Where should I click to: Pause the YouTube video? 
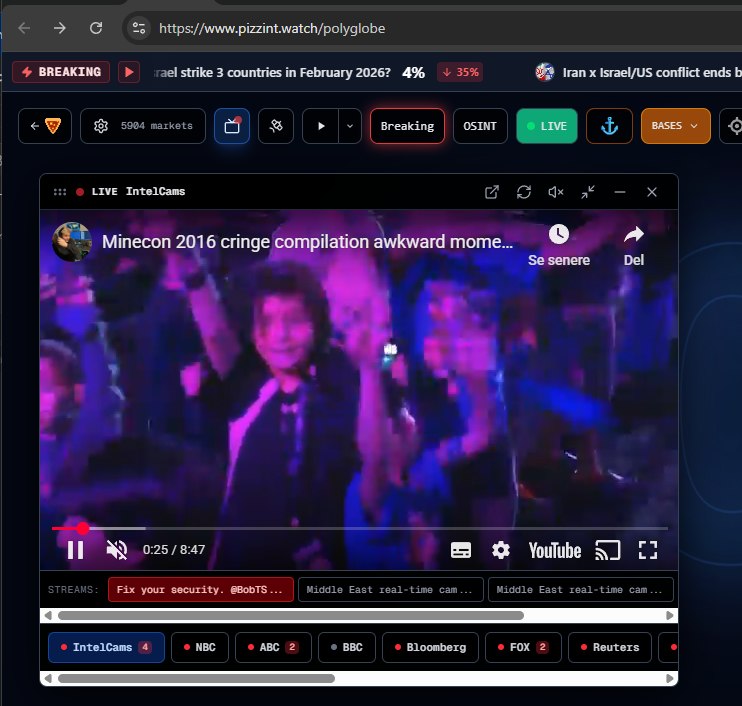coord(75,550)
